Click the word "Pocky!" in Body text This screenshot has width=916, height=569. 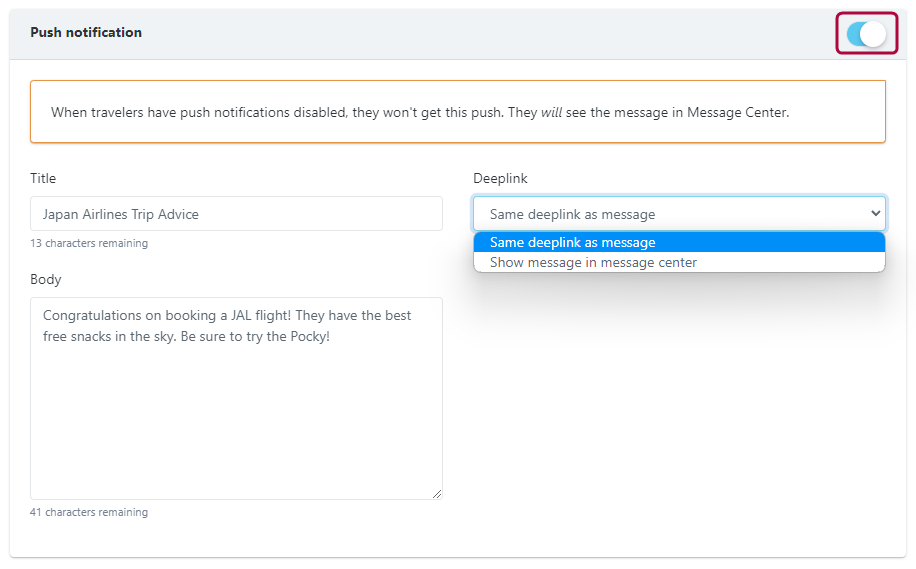[x=309, y=336]
